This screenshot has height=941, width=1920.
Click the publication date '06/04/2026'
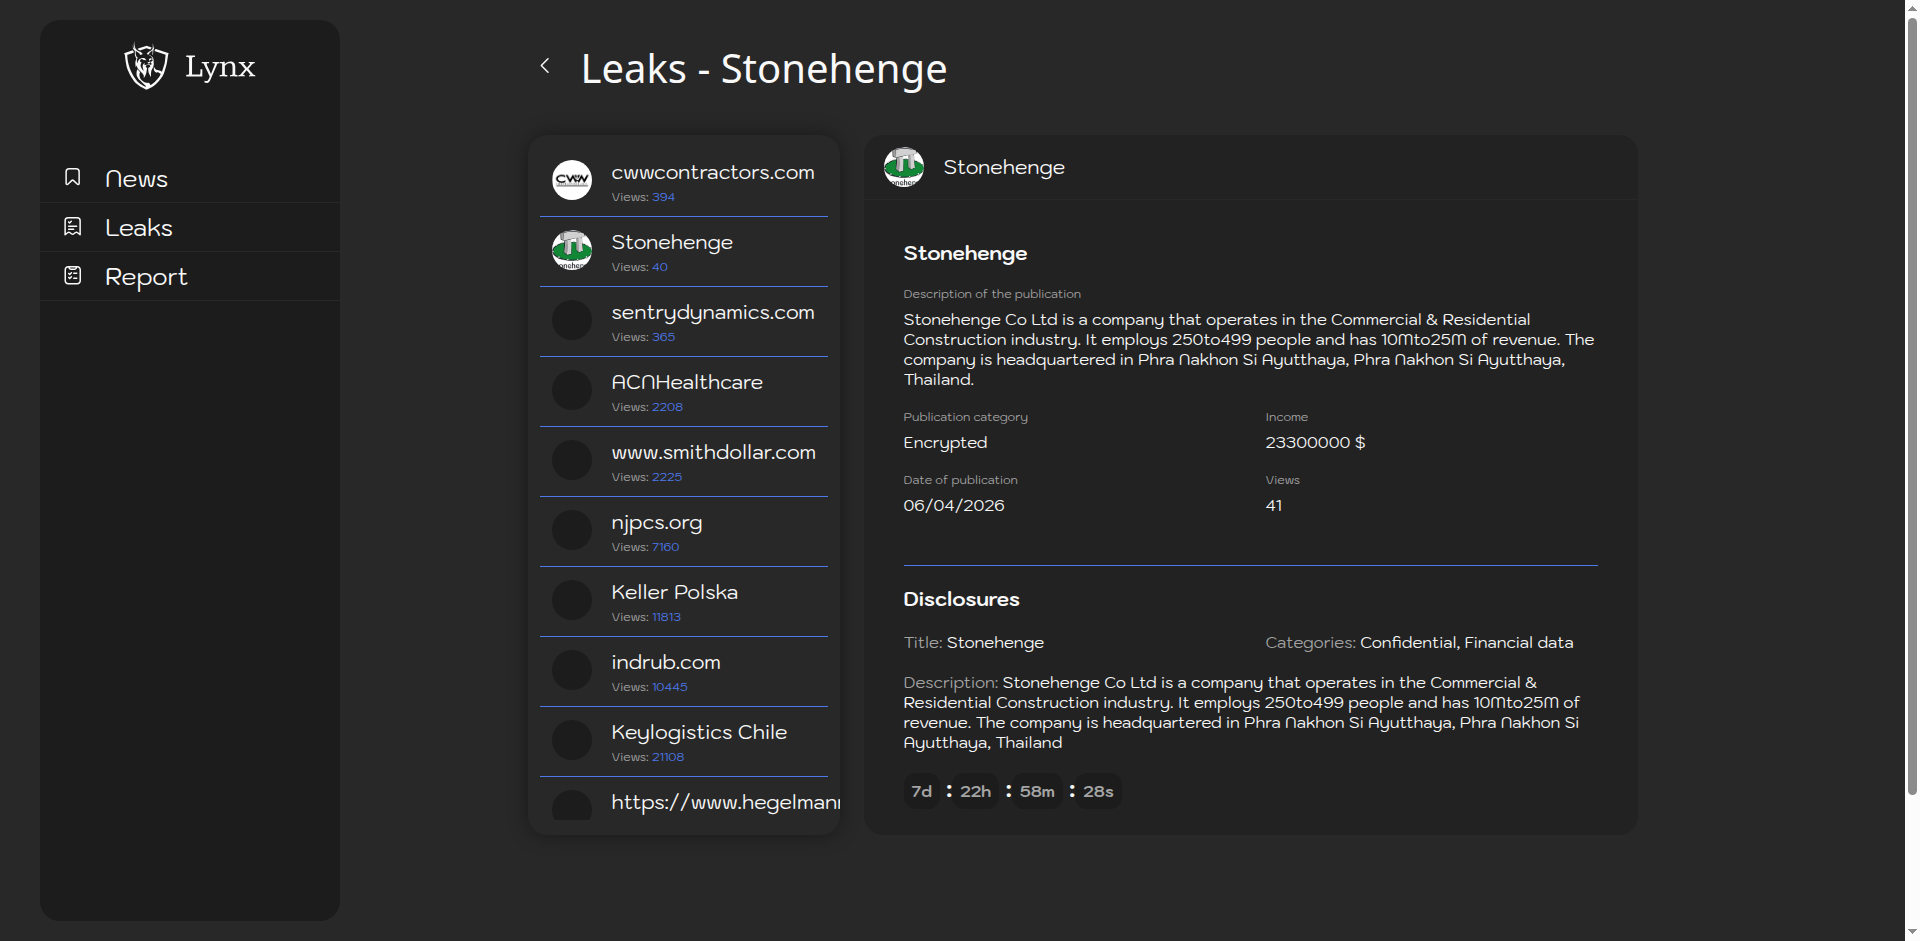coord(954,505)
